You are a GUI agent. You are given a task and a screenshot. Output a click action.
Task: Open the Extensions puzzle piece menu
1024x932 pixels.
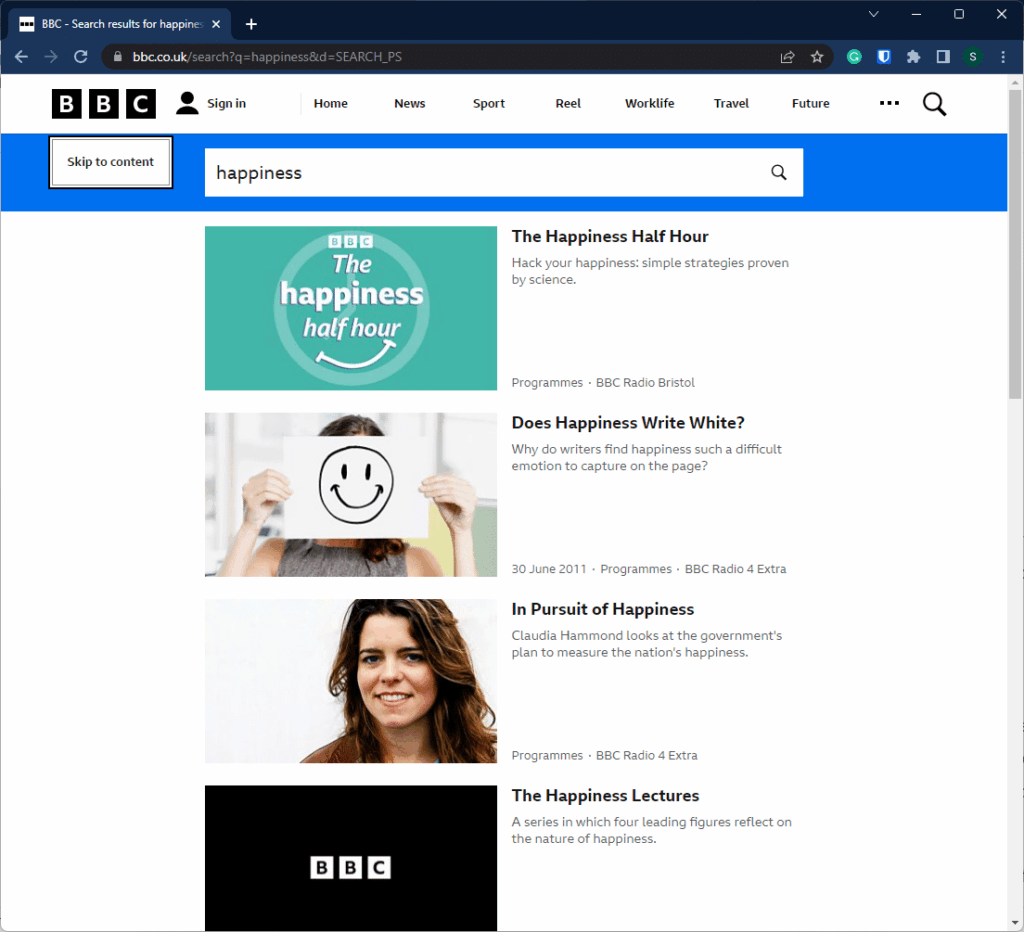(913, 57)
